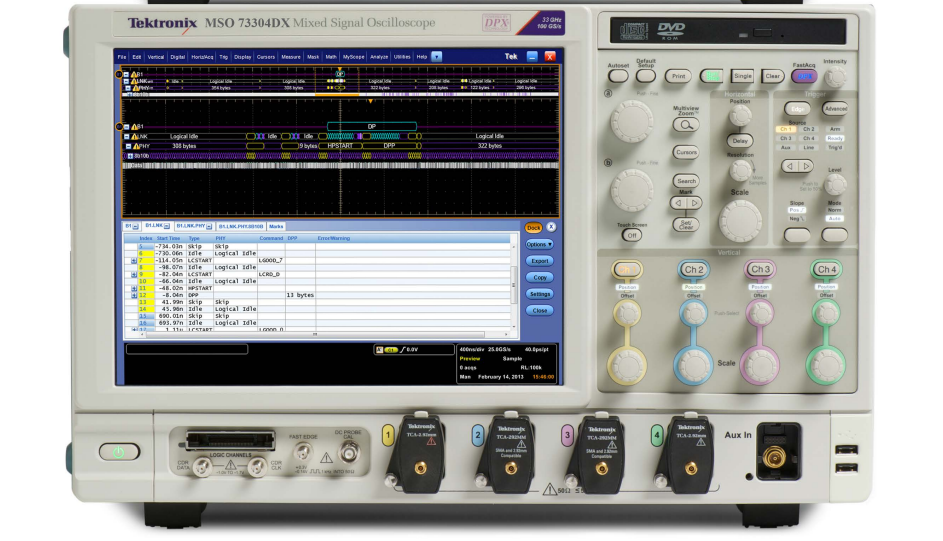
Task: Switch to the Marks tab
Action: [276, 227]
